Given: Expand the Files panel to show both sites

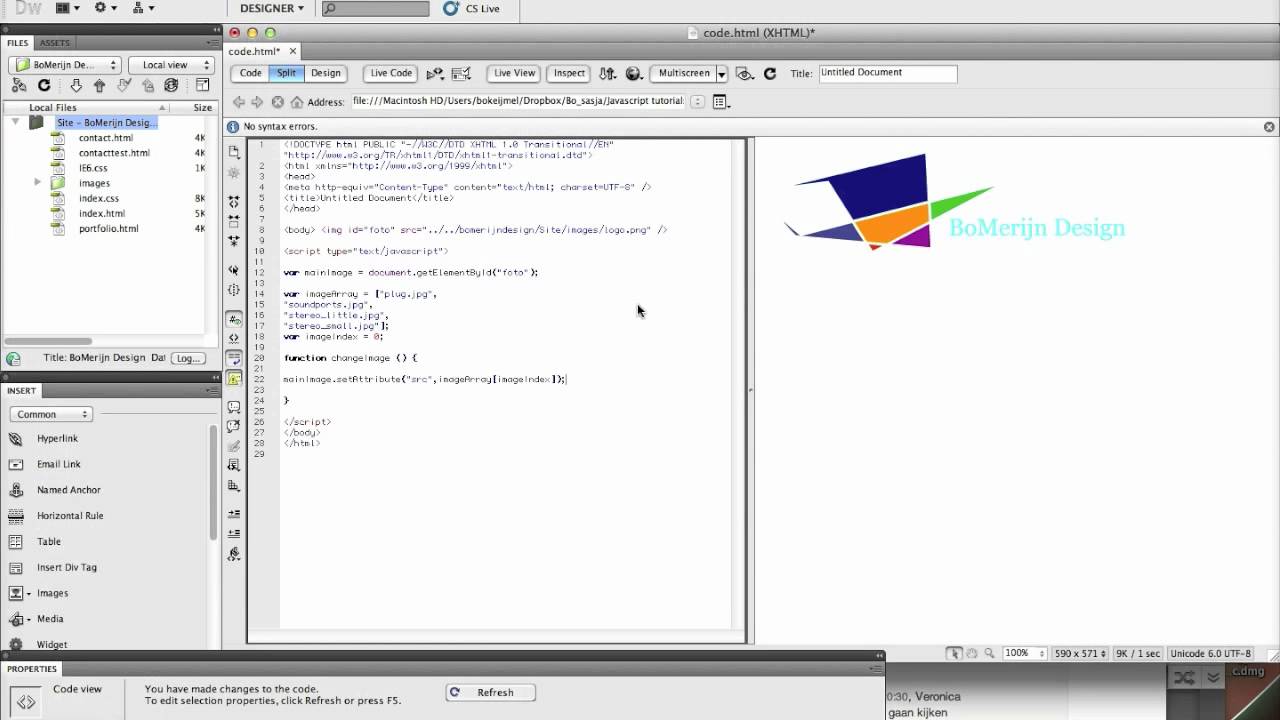Looking at the screenshot, I should click(x=203, y=86).
